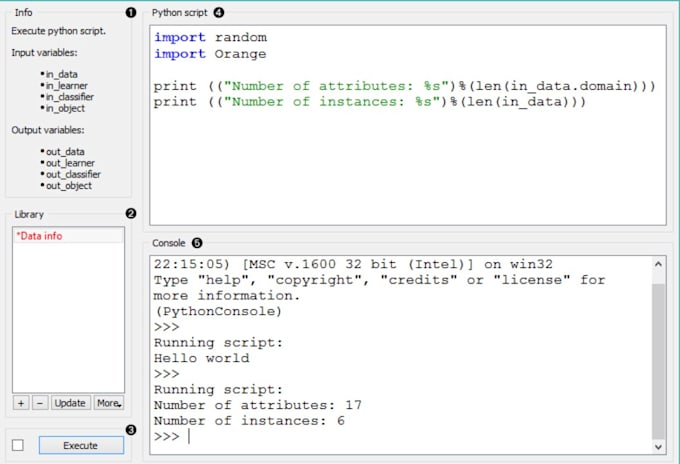This screenshot has height=464, width=680.
Task: Open the More dropdown menu in Library
Action: [x=109, y=403]
